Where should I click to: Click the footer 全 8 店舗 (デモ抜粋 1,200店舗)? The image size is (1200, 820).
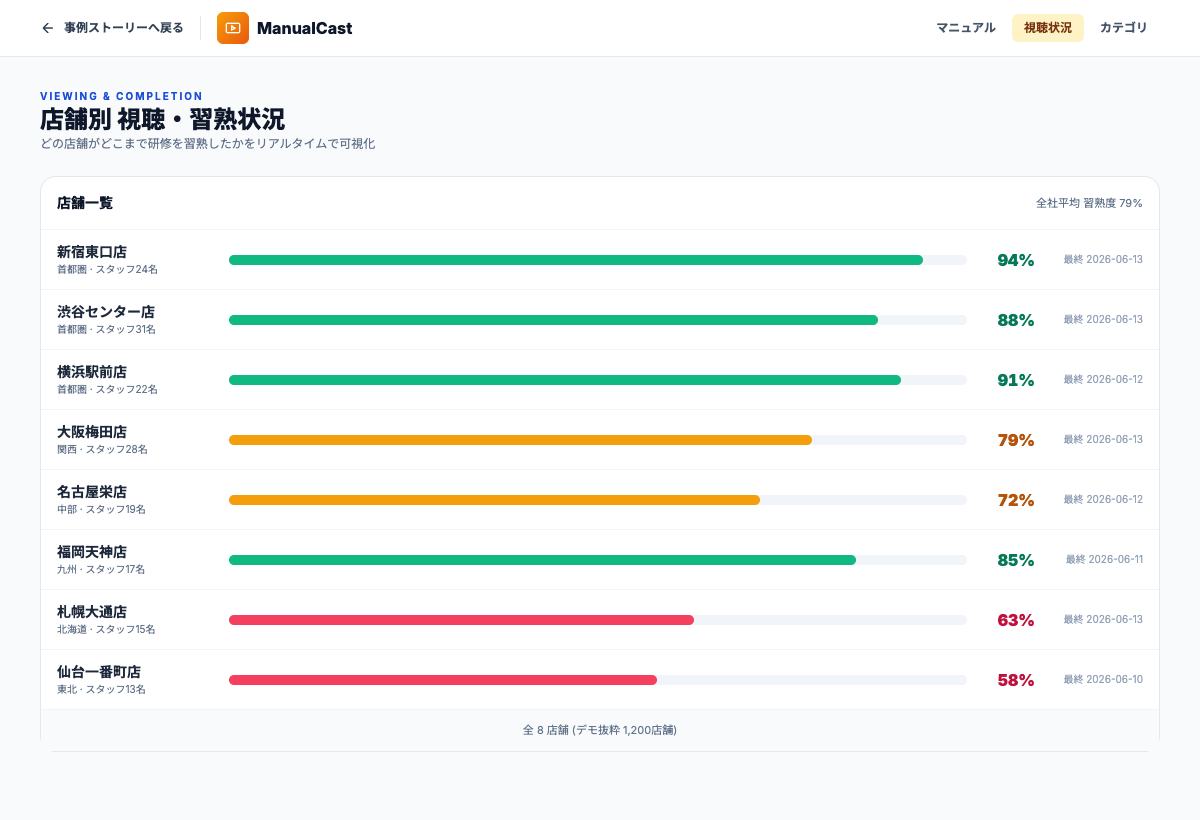[600, 730]
